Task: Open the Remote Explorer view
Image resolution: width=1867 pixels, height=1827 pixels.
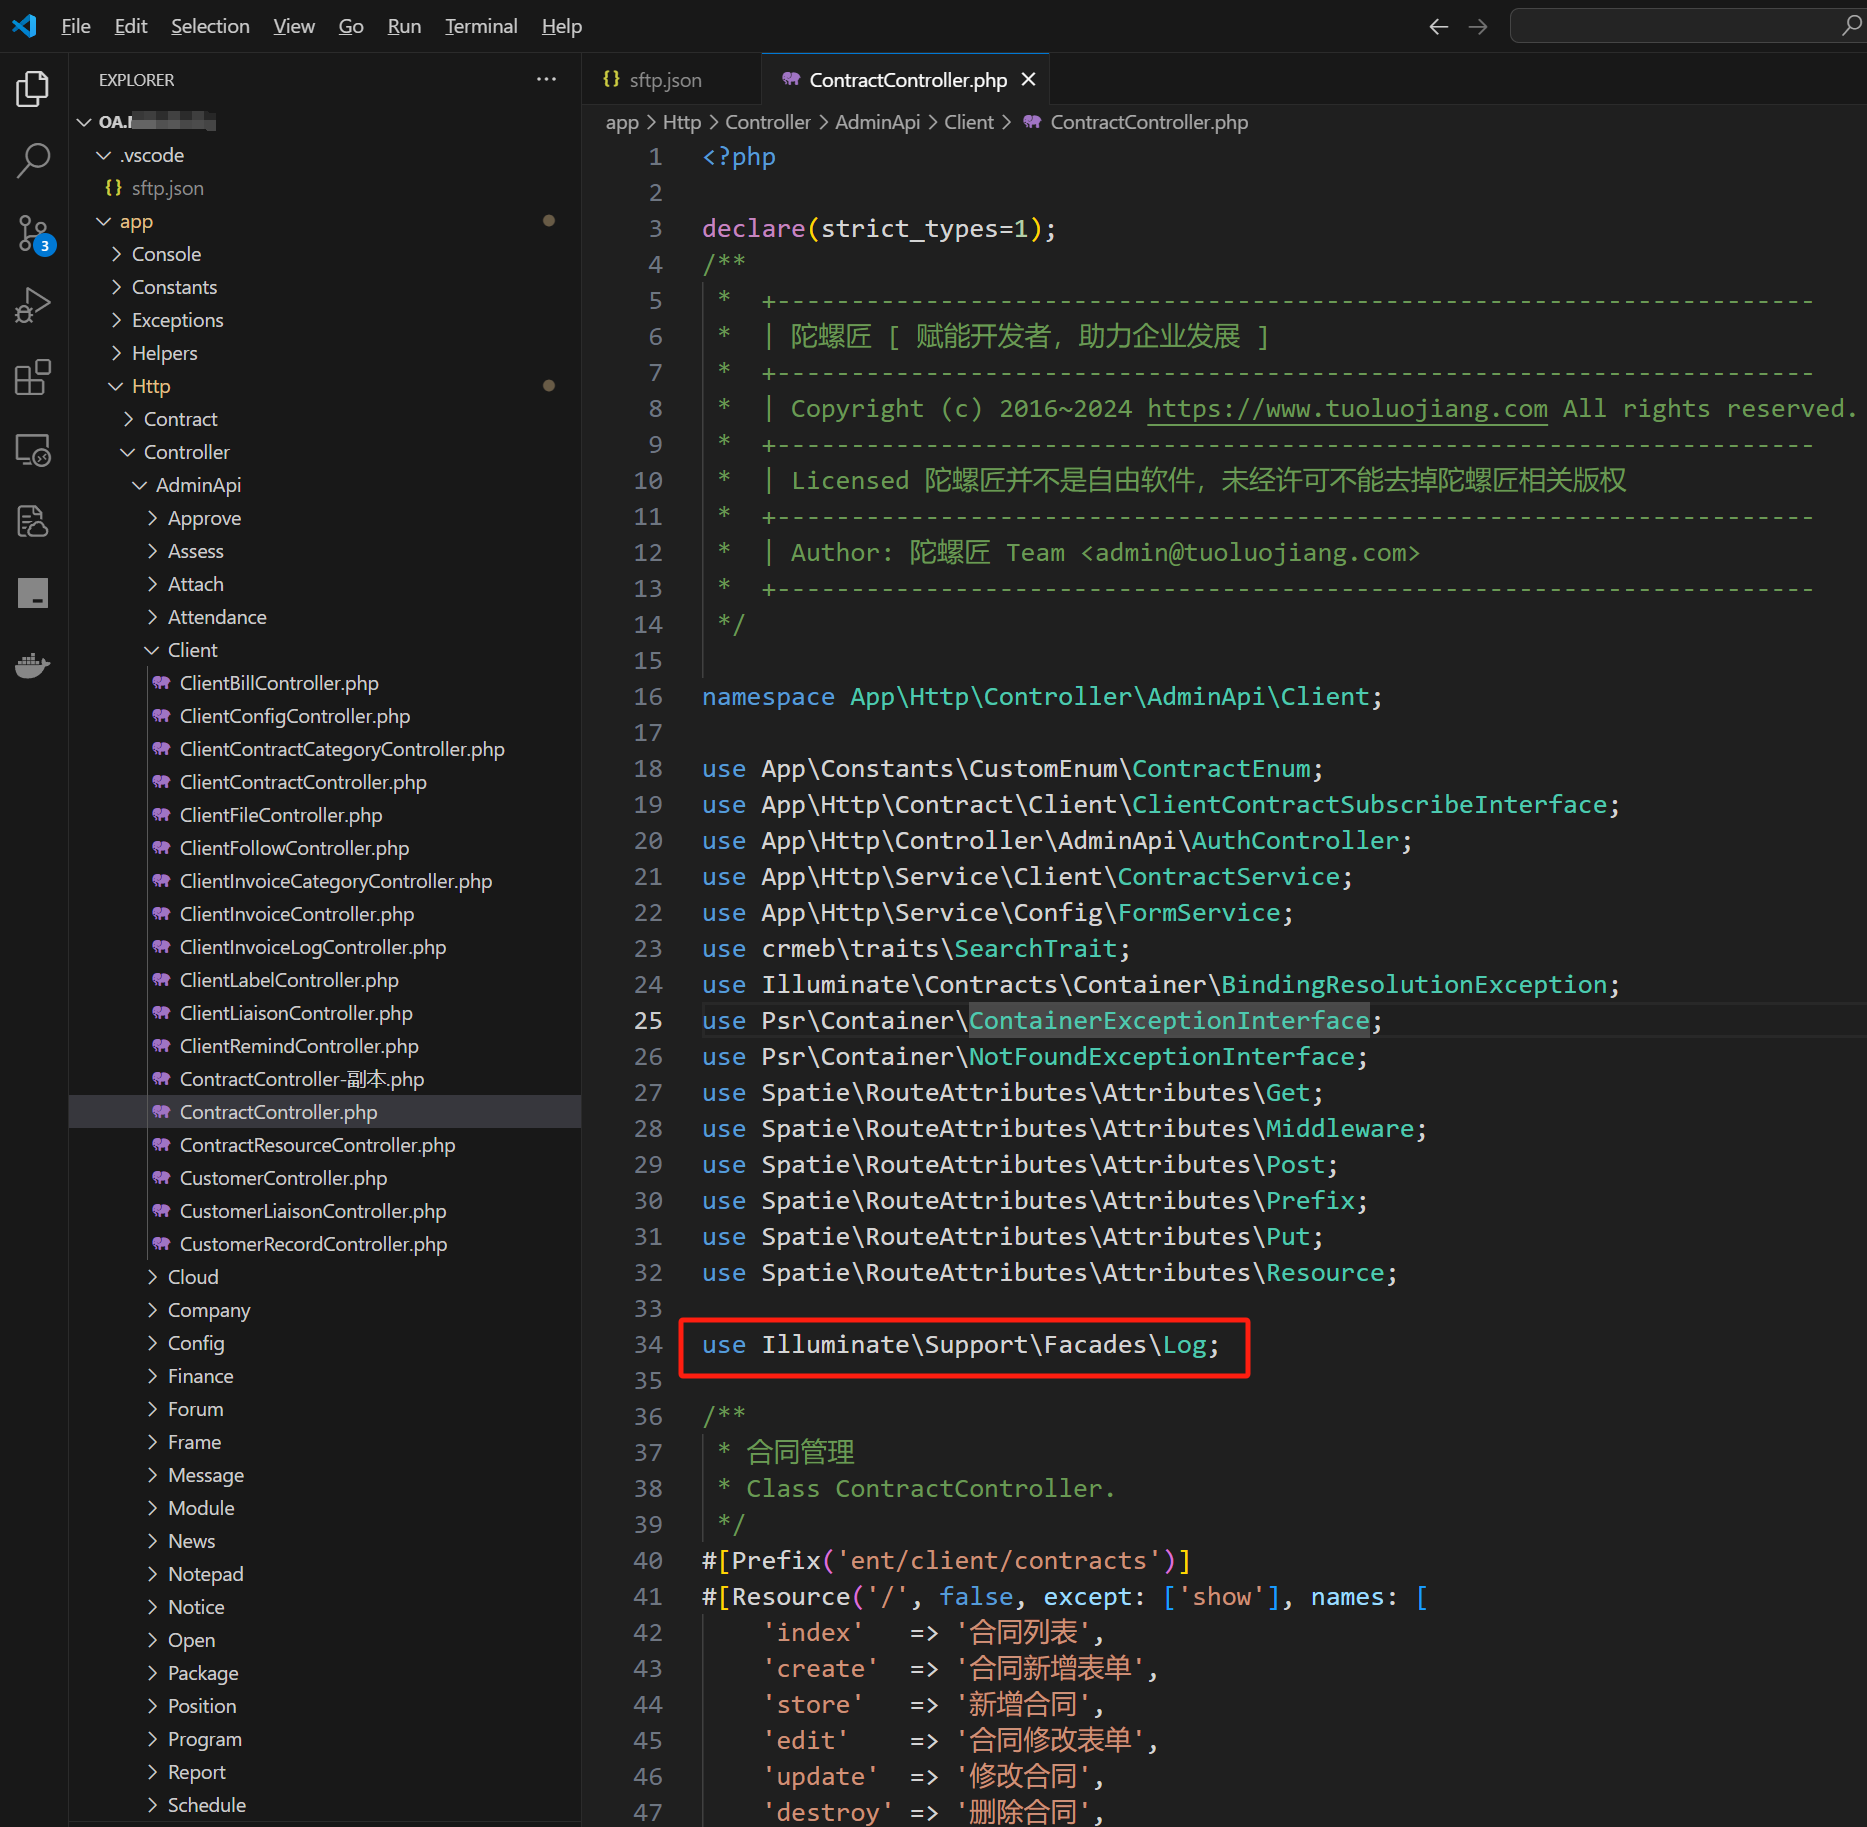Action: click(x=33, y=450)
